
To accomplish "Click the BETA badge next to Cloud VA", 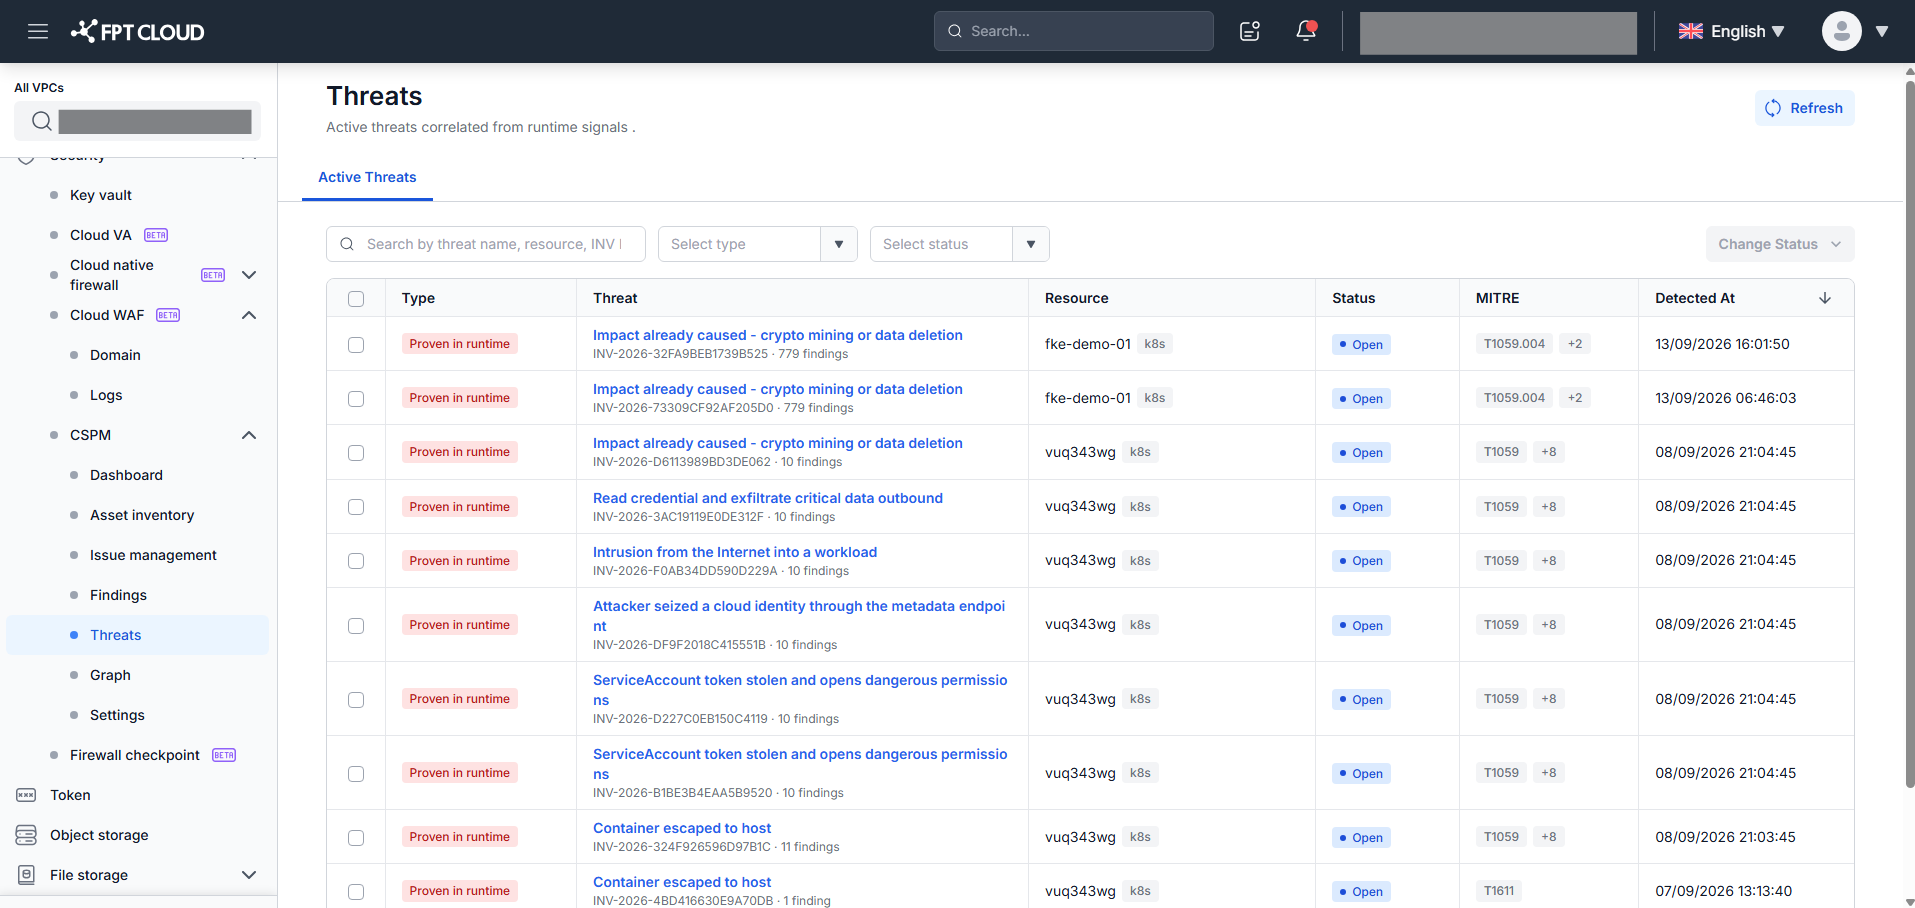I will [x=156, y=235].
